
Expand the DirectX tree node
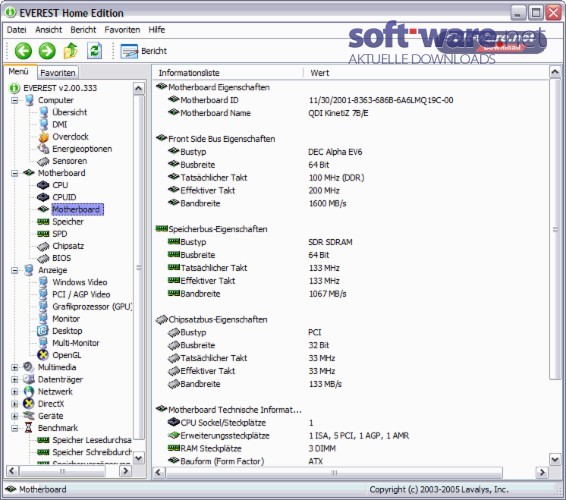[x=14, y=404]
